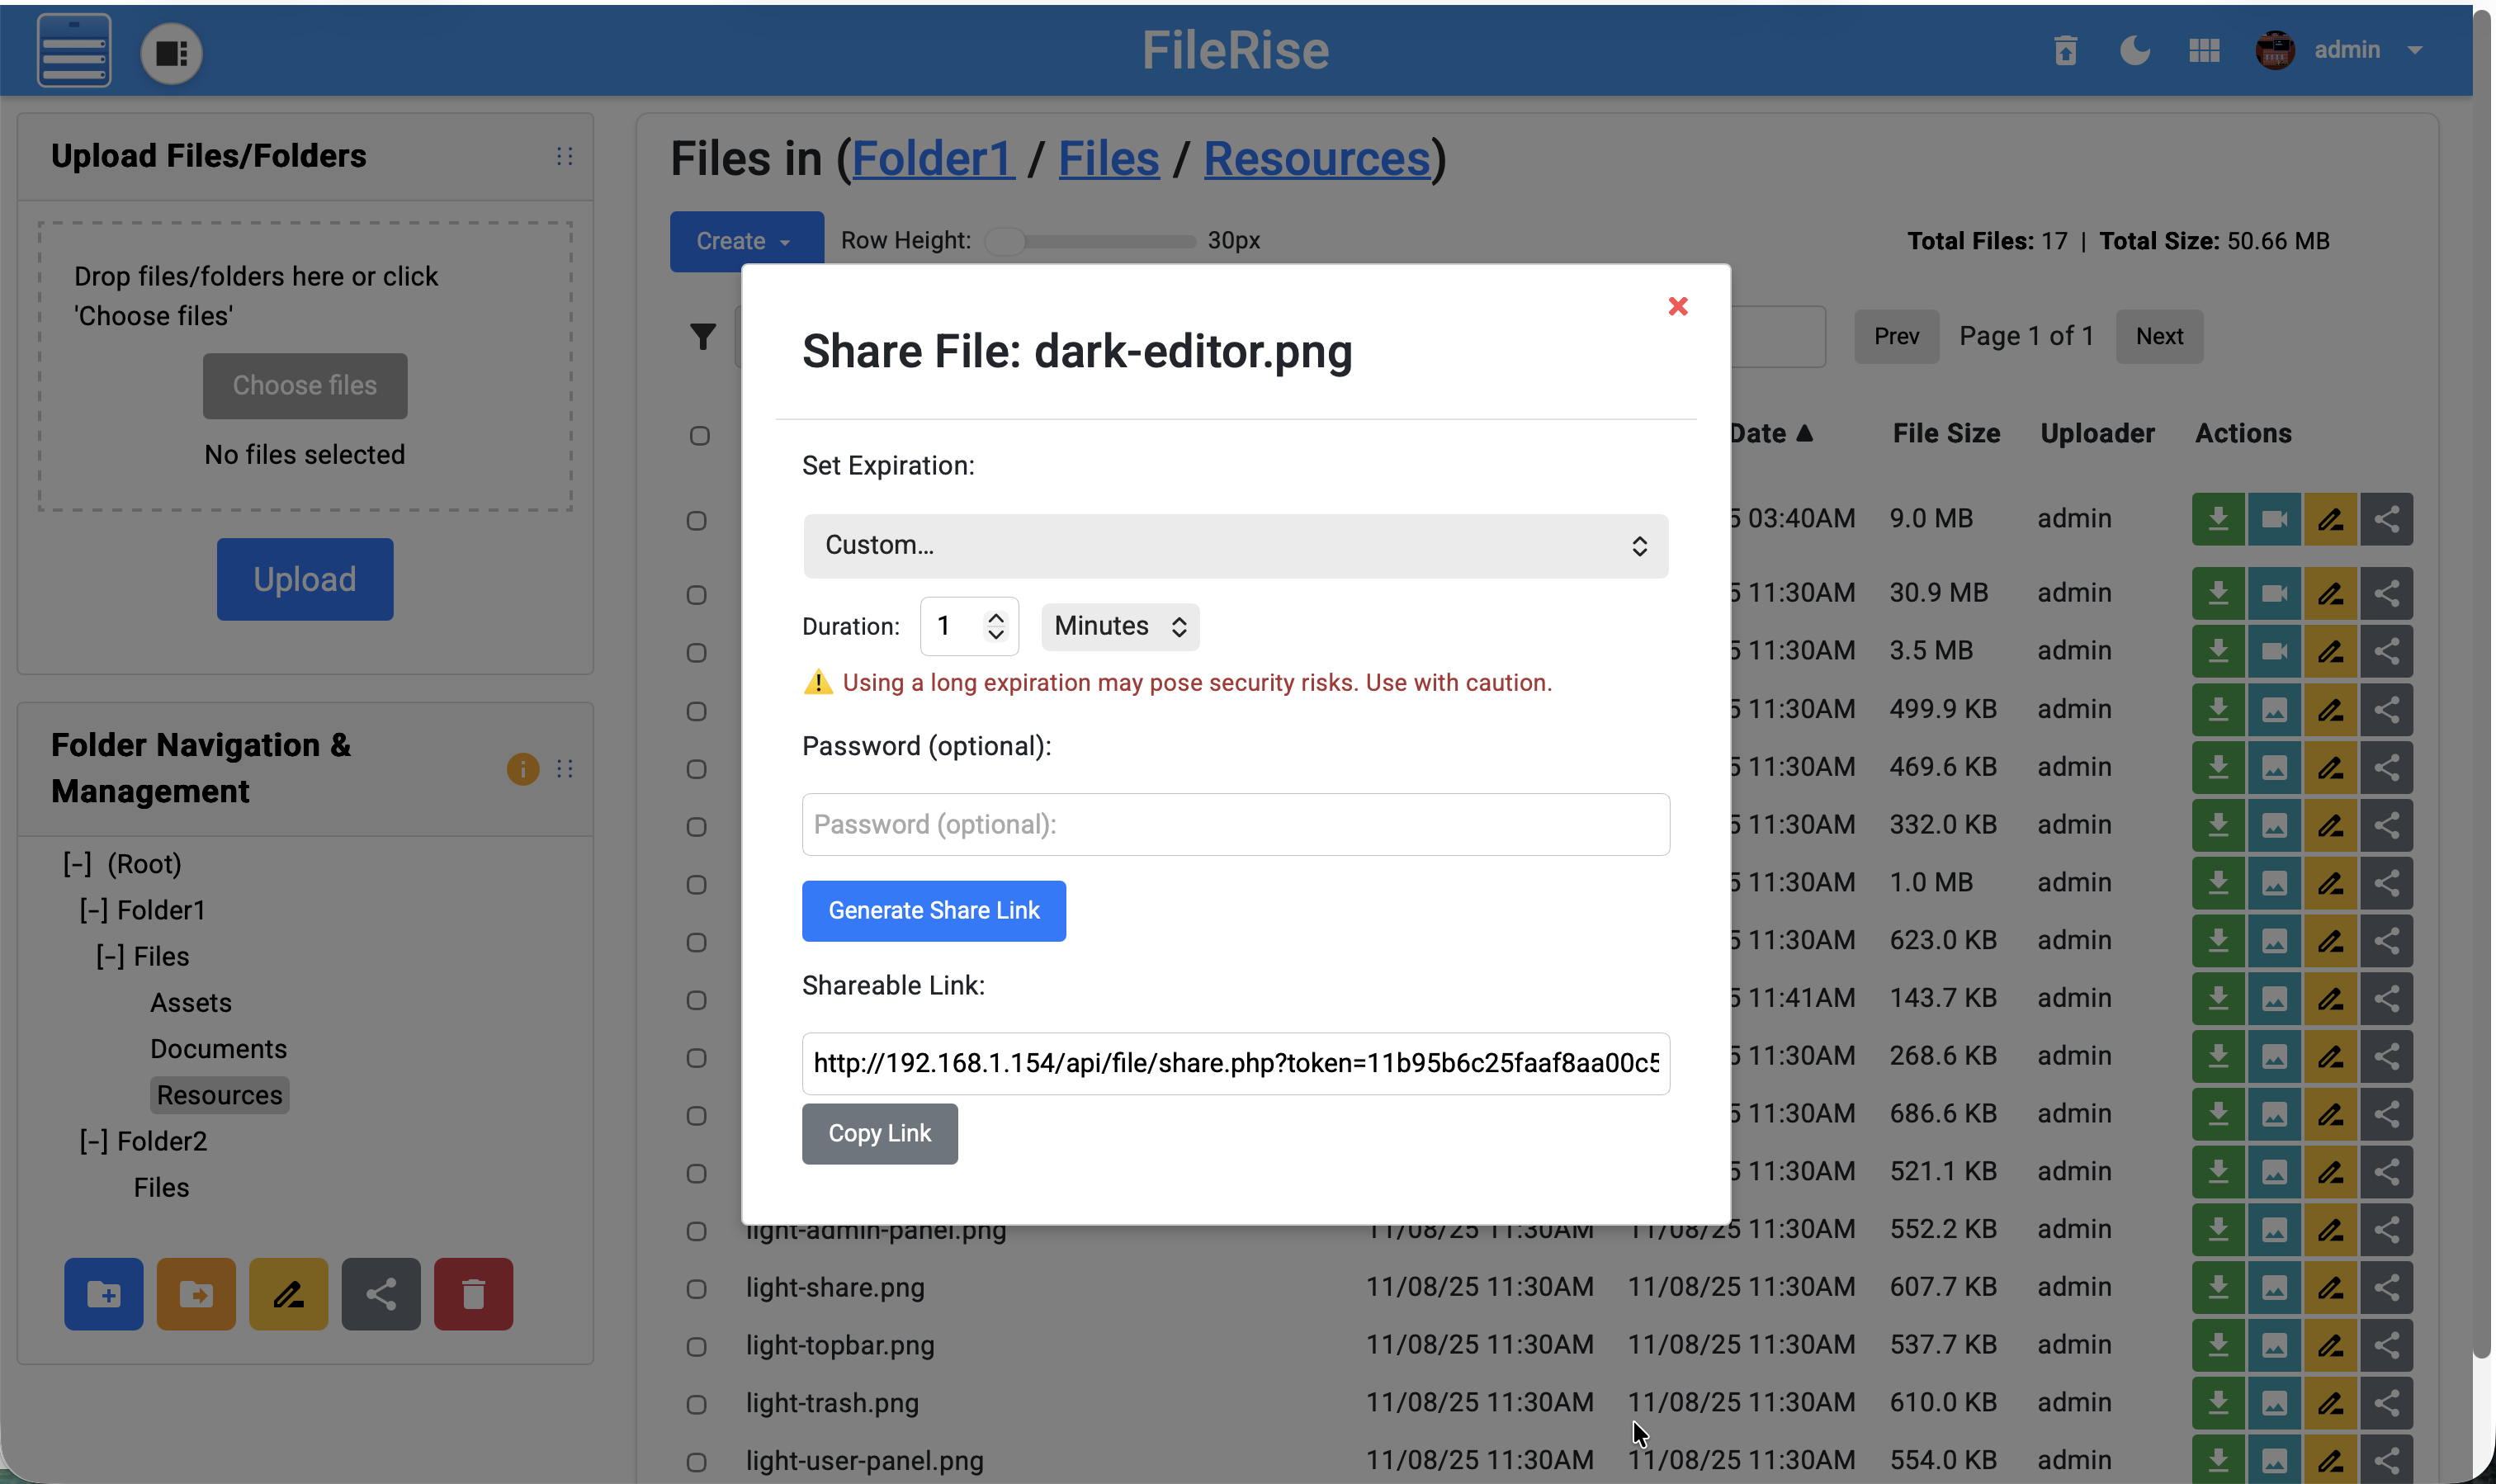The image size is (2496, 1484).
Task: Check the light-trash.png row checkbox
Action: point(697,1404)
